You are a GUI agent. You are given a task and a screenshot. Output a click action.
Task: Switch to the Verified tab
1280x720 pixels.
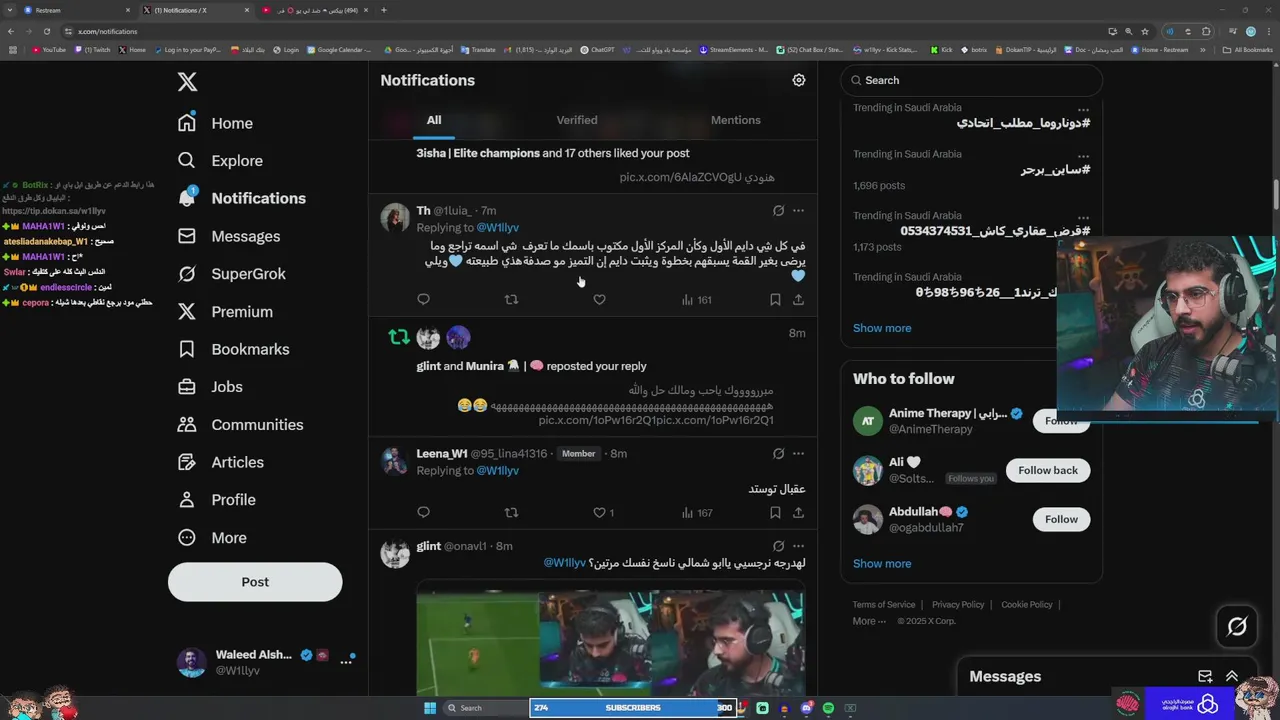(577, 120)
